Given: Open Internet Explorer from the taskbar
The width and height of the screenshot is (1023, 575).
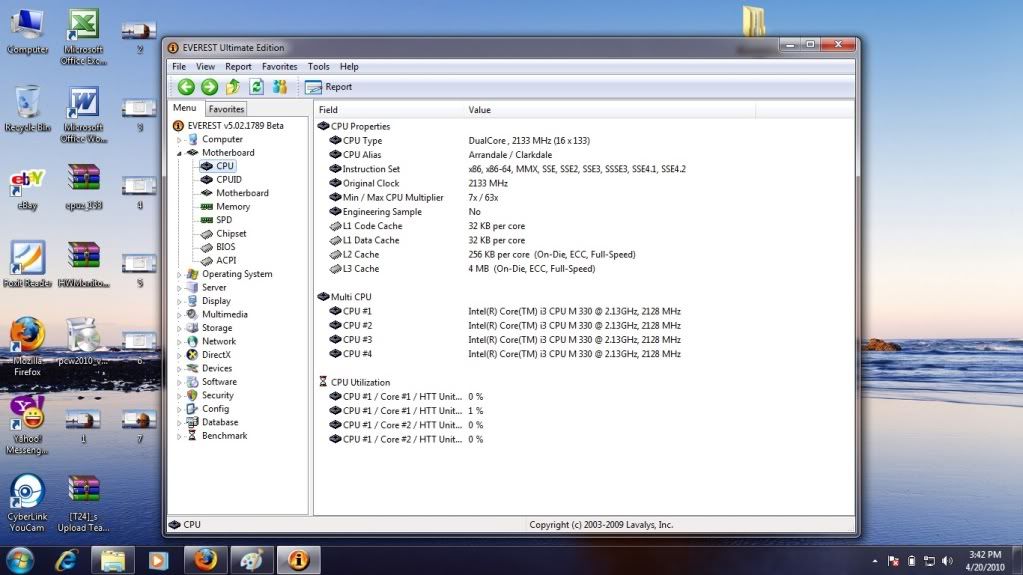Looking at the screenshot, I should click(x=67, y=560).
